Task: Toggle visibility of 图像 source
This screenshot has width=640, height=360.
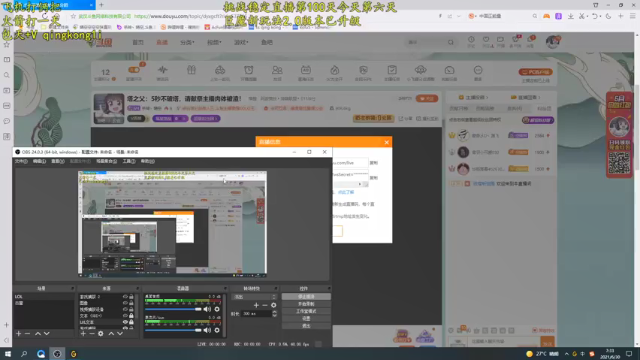Action: pos(125,303)
